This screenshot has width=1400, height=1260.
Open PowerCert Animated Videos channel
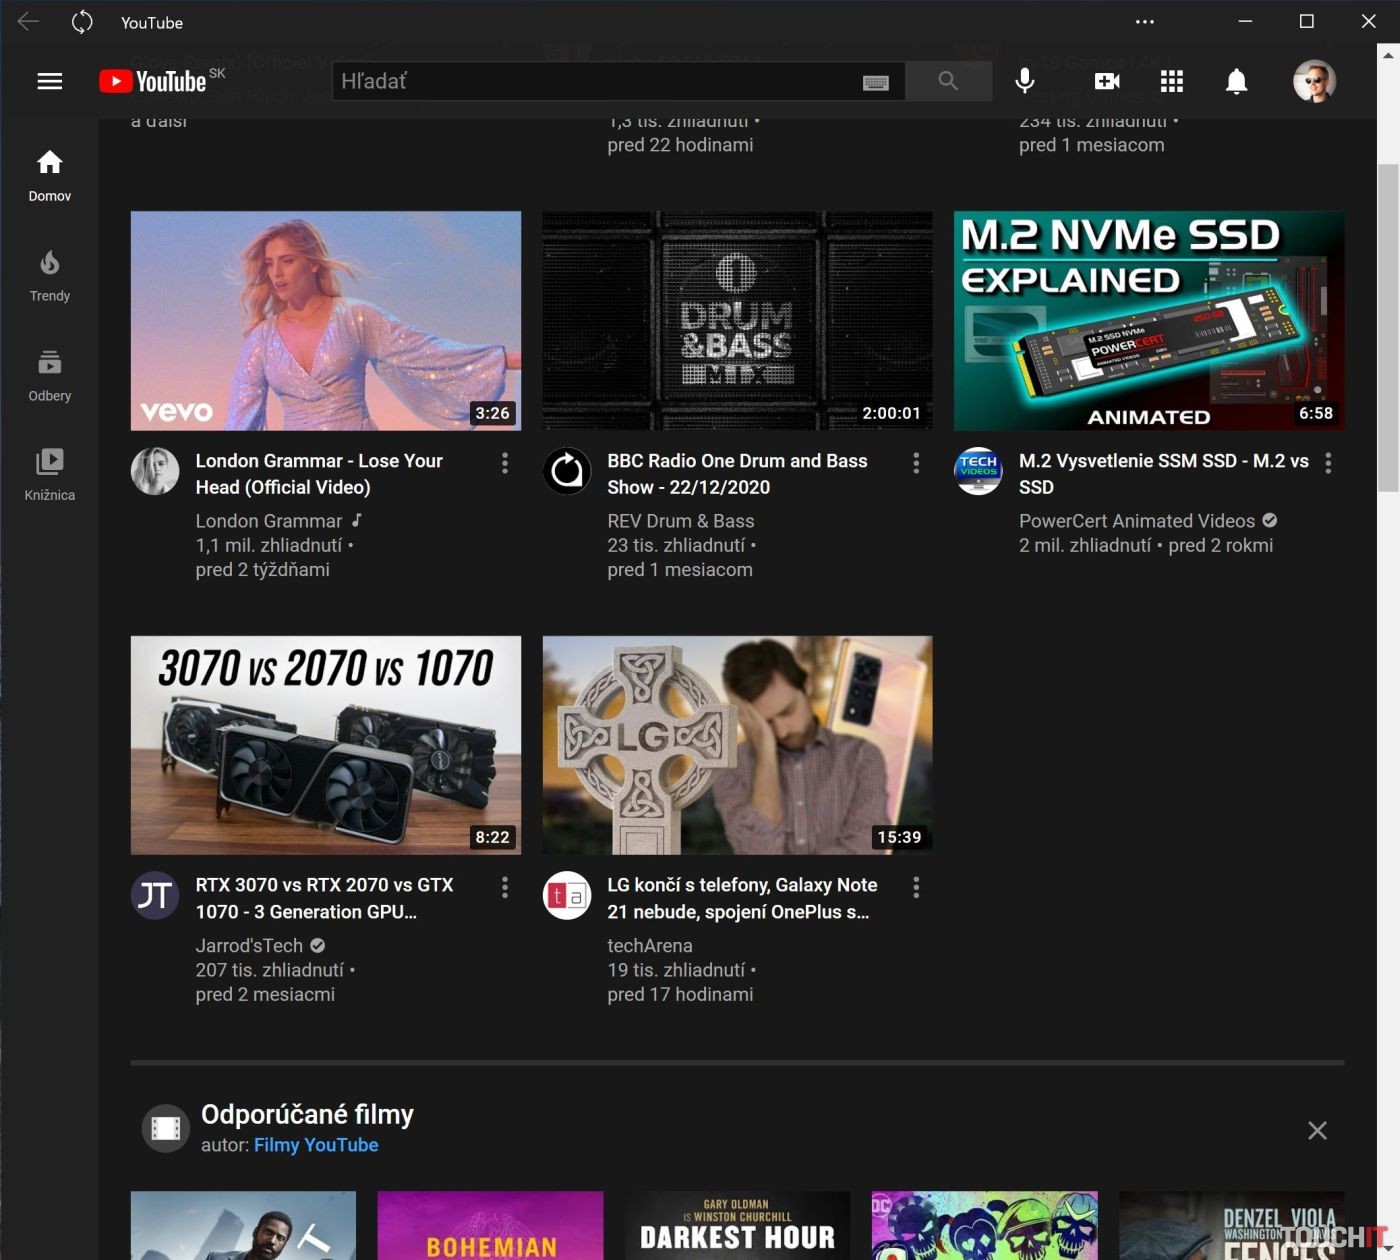tap(1136, 521)
